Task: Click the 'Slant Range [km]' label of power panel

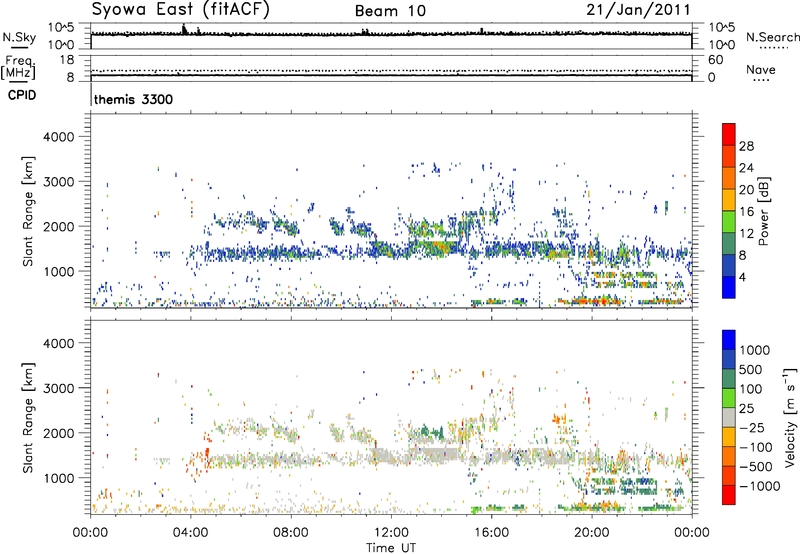Action: [x=28, y=211]
